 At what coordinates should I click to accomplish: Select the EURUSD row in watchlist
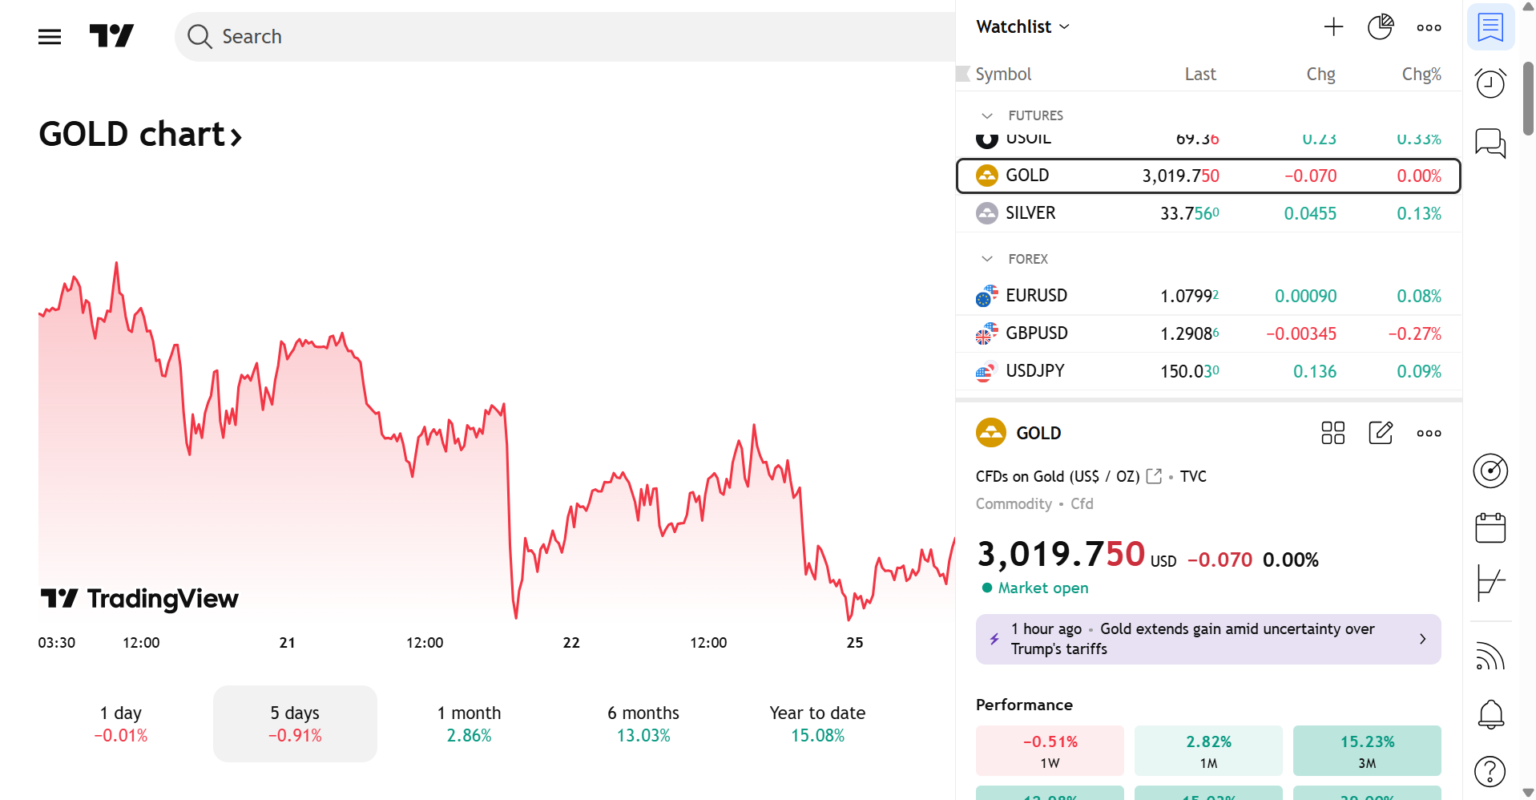[1208, 296]
